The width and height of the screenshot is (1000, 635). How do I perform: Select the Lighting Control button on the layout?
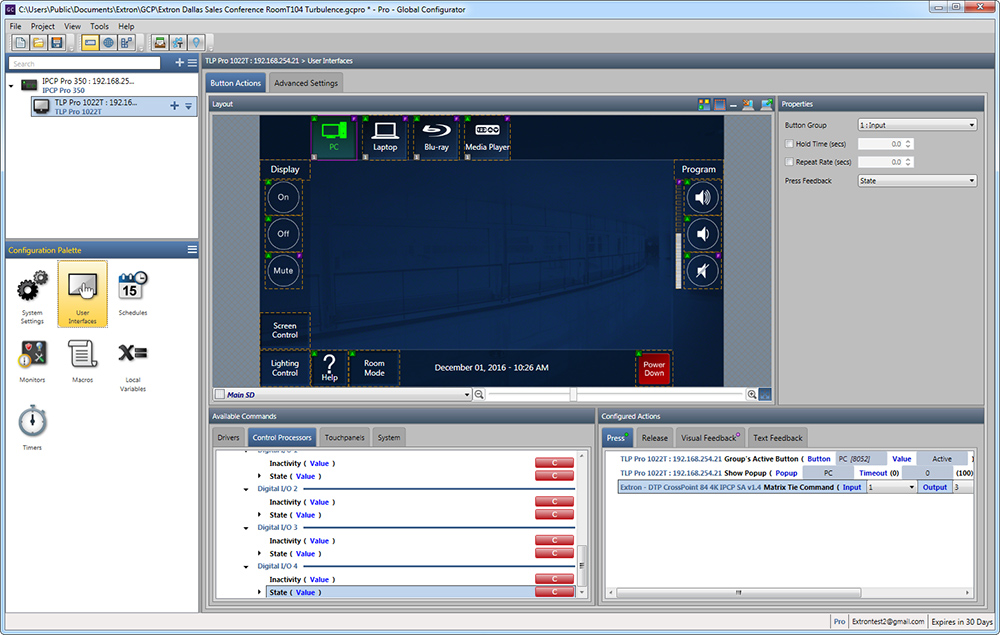click(x=284, y=368)
